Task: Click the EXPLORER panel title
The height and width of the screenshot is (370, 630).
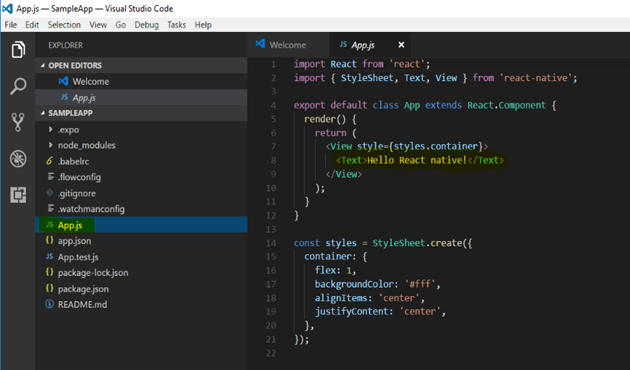Action: tap(65, 45)
